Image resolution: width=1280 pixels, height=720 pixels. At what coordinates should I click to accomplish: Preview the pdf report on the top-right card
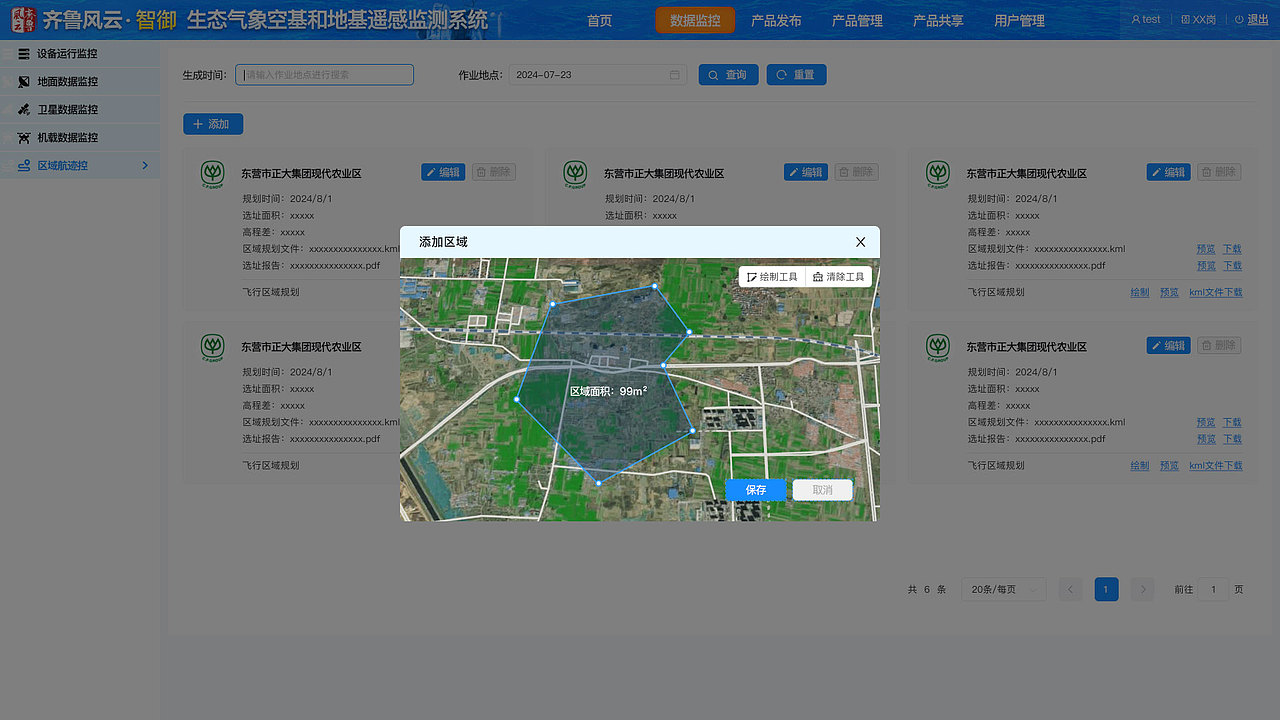click(x=1206, y=266)
